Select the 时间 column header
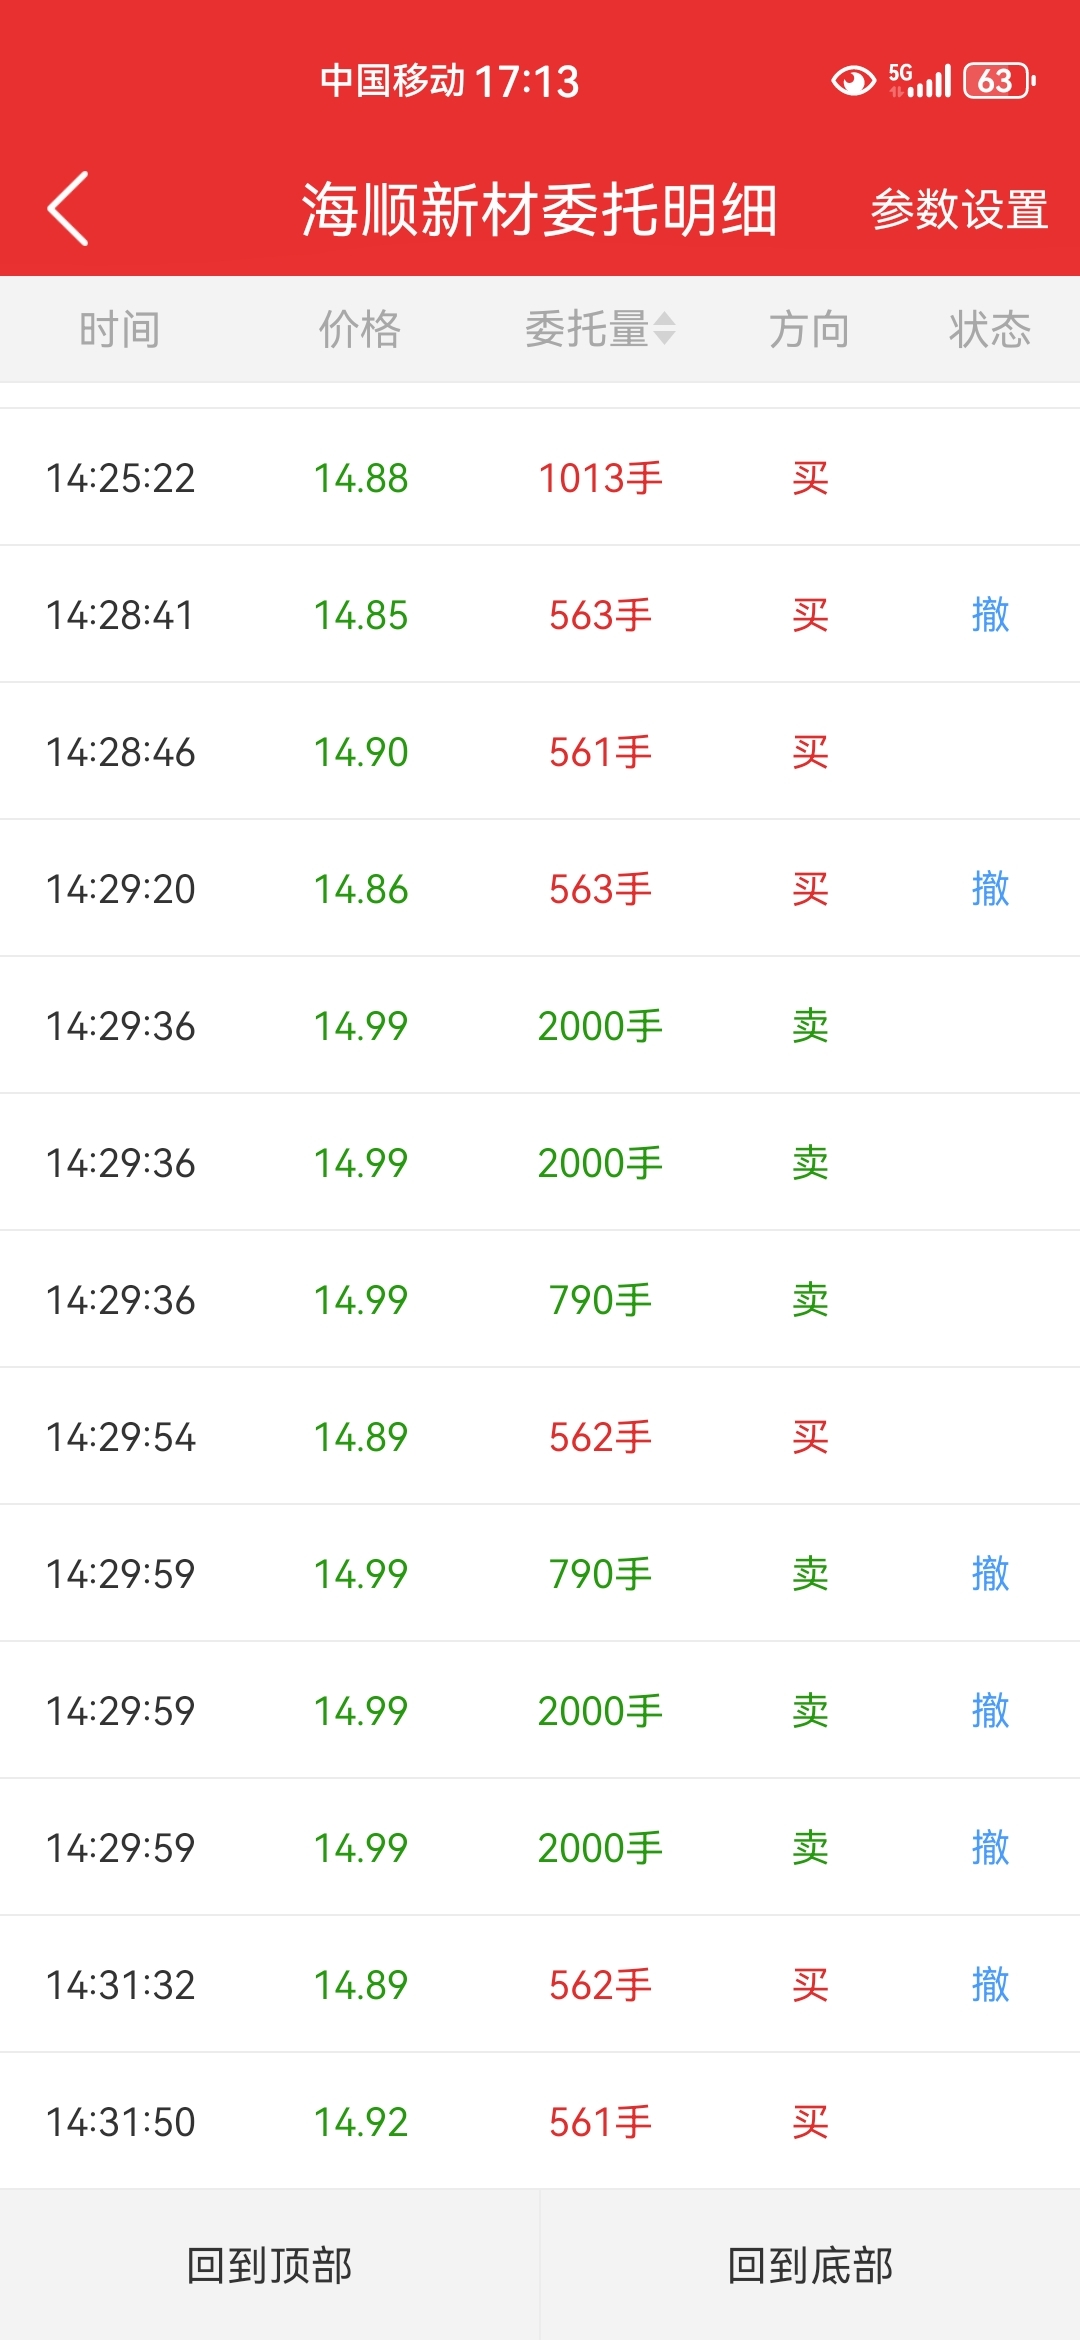This screenshot has height=2340, width=1080. pos(120,329)
